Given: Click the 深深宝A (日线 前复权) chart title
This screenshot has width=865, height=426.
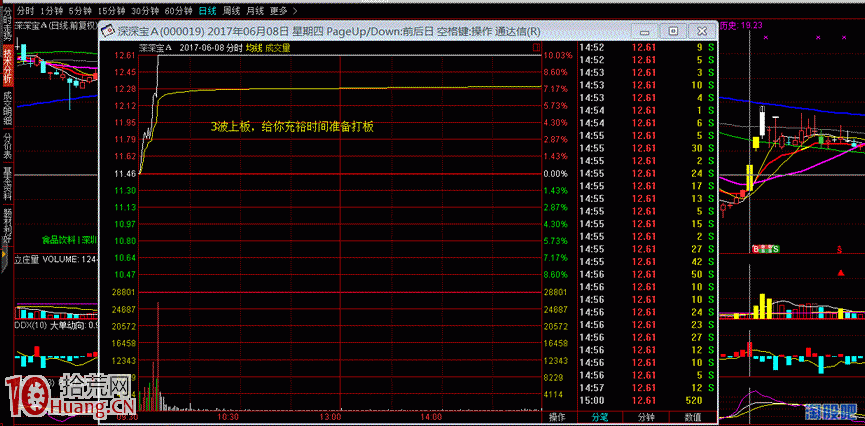Looking at the screenshot, I should (56, 25).
